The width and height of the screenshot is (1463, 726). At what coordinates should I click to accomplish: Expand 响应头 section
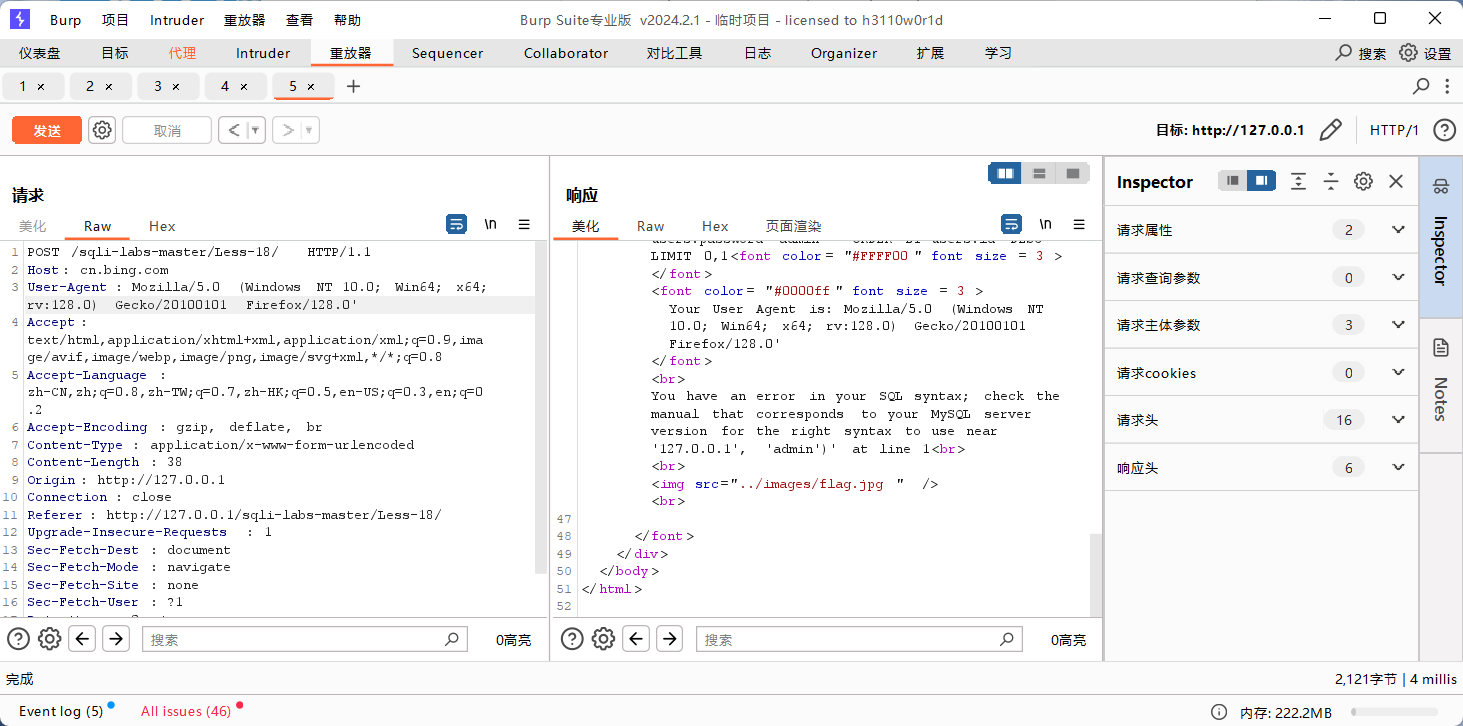click(1398, 468)
